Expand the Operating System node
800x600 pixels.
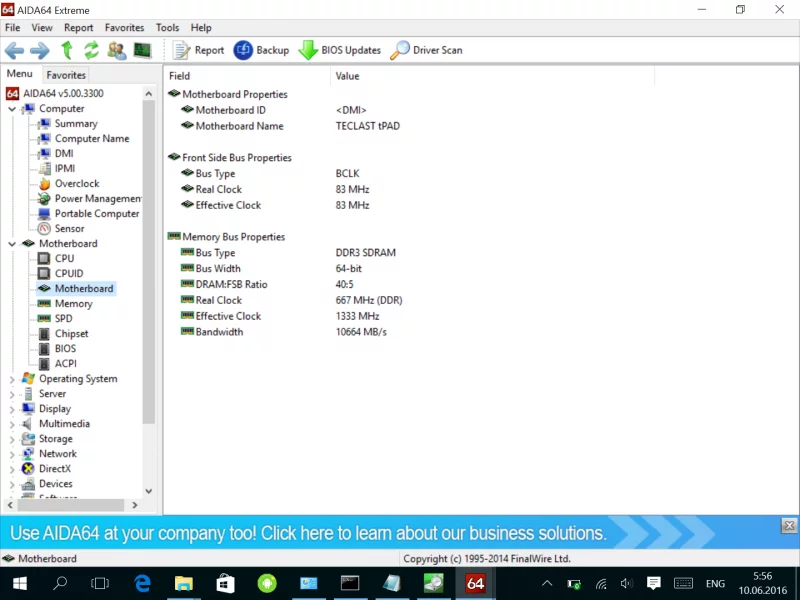coord(12,379)
